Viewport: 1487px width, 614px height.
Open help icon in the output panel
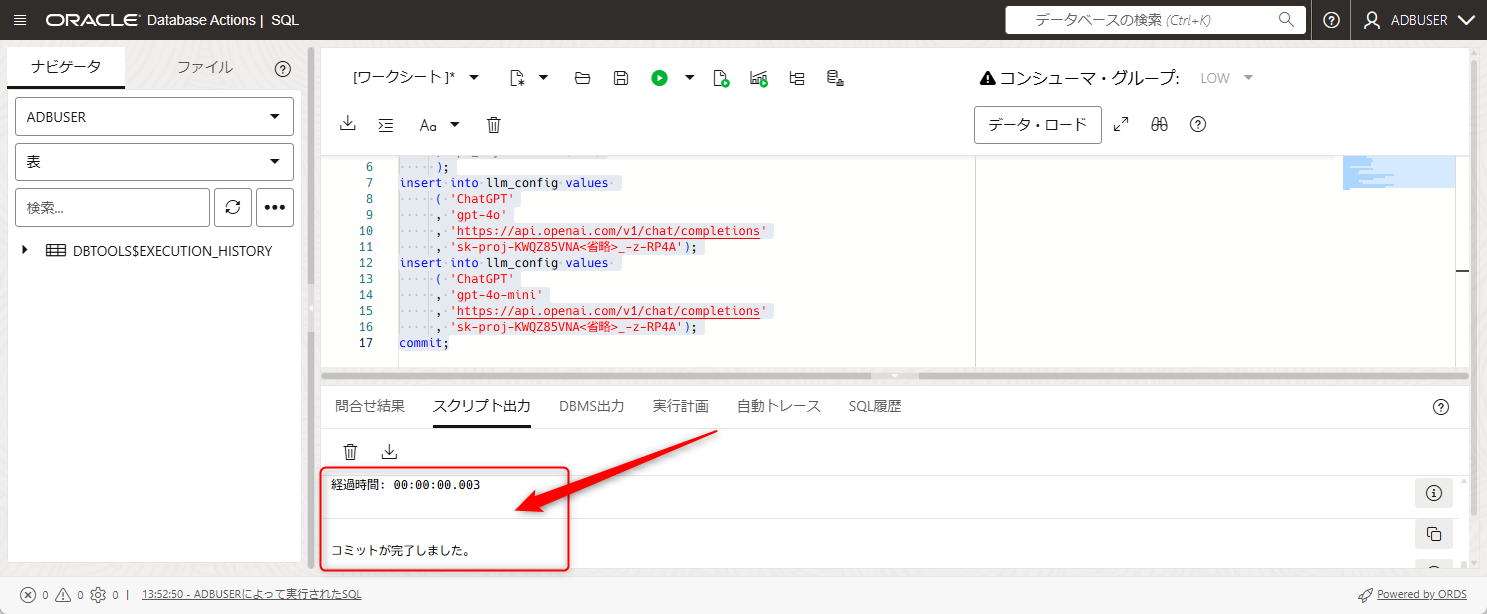tap(1440, 406)
